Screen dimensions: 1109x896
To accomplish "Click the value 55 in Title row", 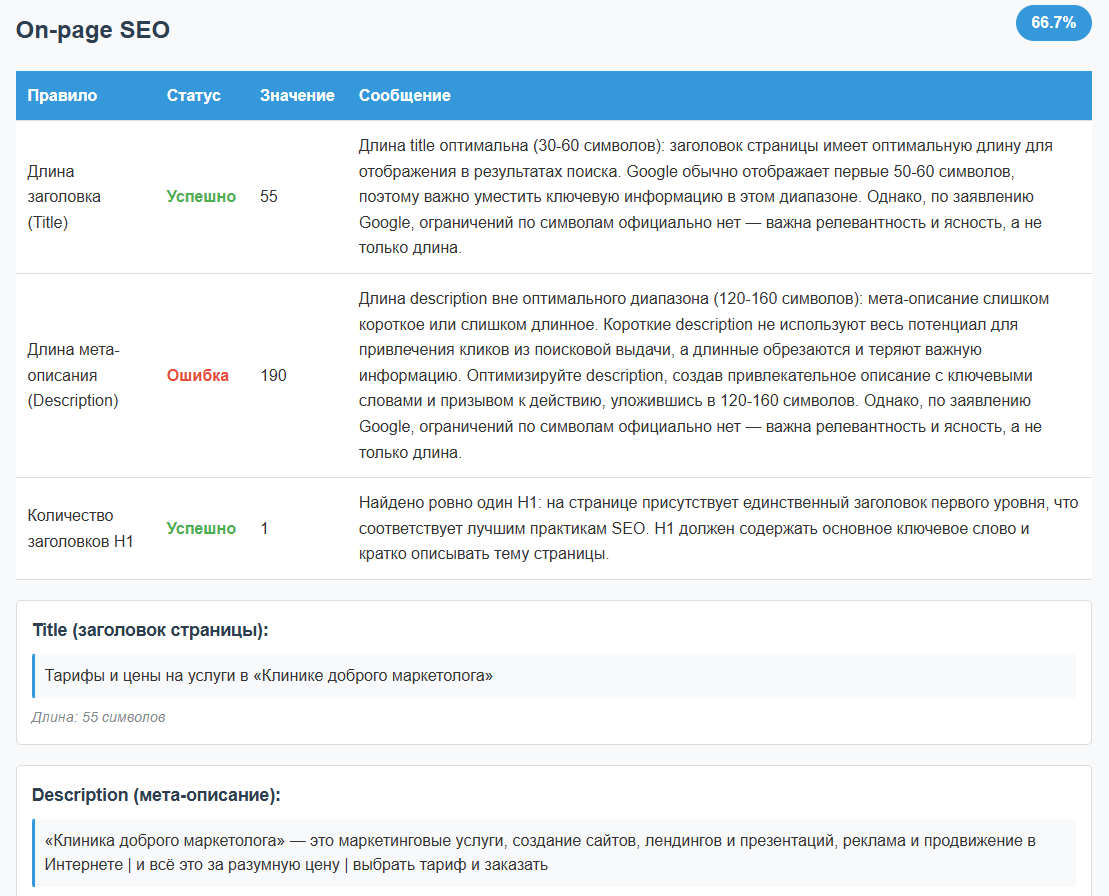I will tap(269, 197).
